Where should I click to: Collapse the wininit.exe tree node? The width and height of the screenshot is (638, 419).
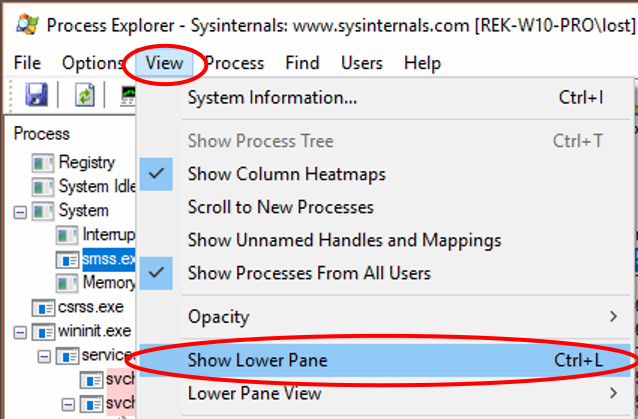[x=19, y=331]
